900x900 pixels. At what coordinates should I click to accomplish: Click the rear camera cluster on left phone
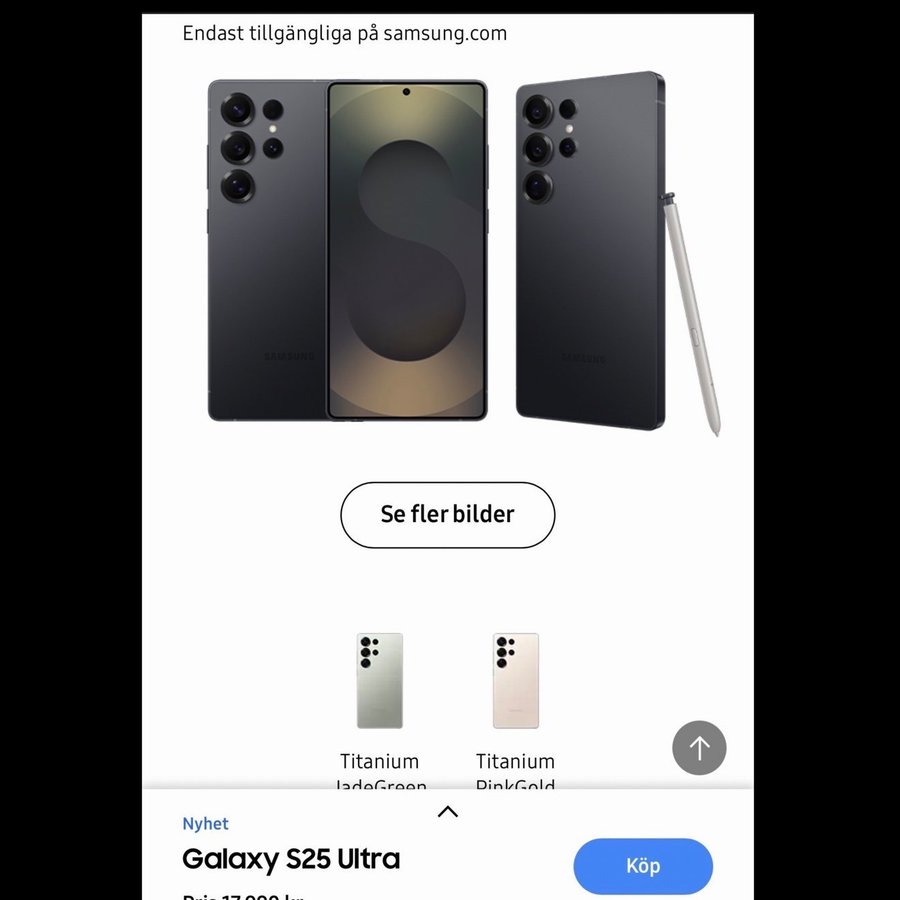251,147
